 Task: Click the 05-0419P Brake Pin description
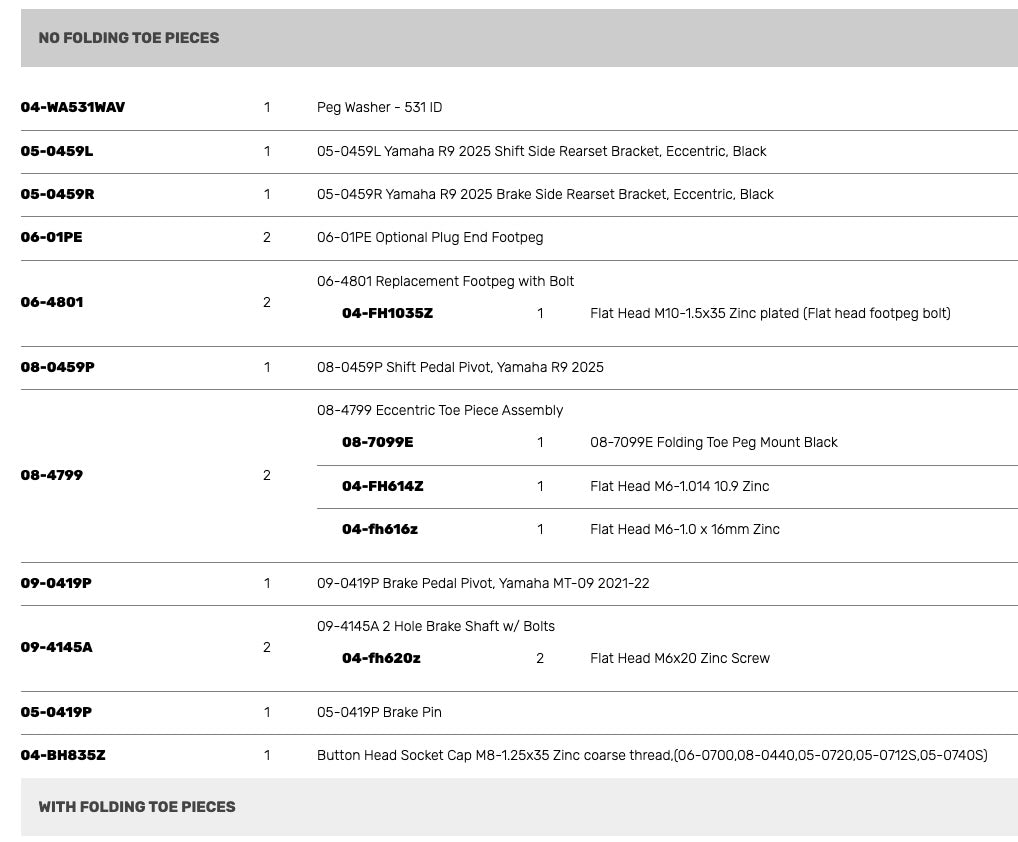379,712
